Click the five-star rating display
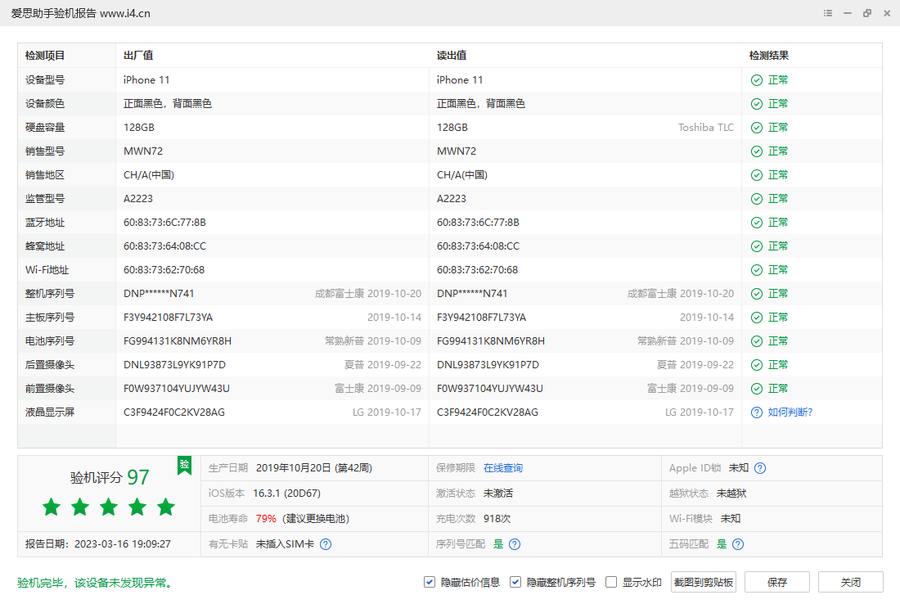Viewport: 900px width, 613px height. click(108, 507)
